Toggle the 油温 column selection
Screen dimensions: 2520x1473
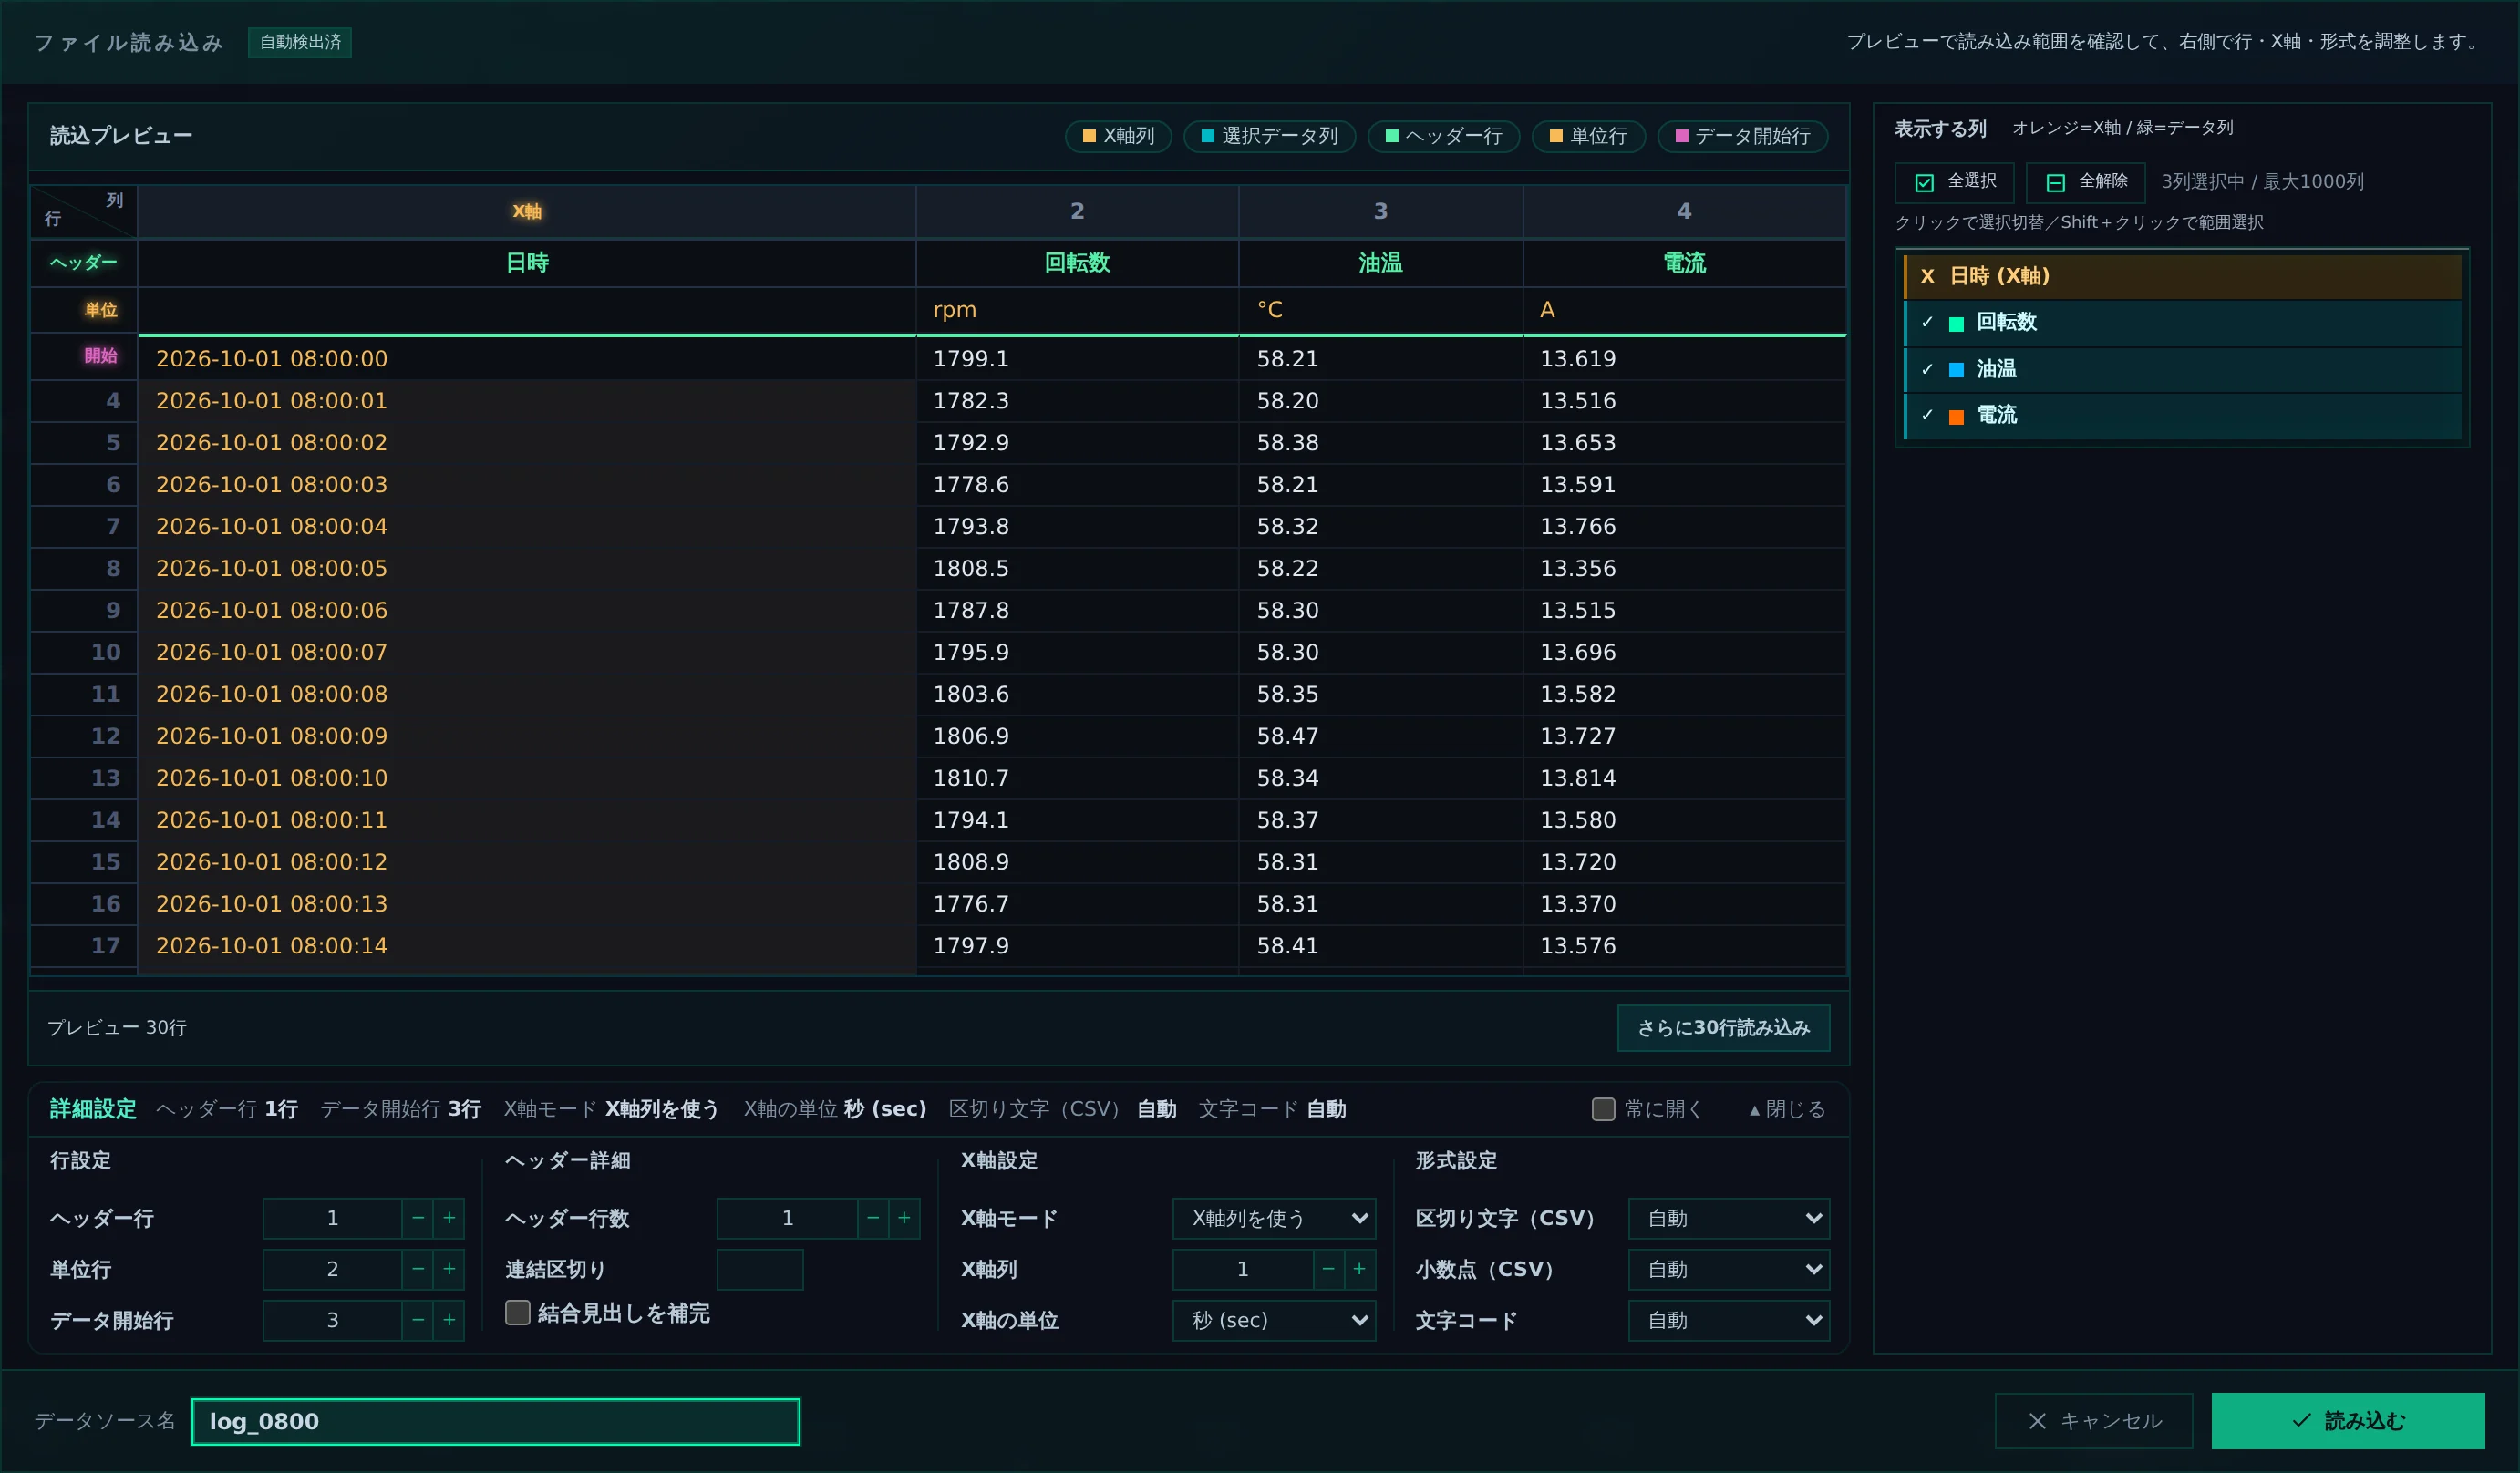(2182, 369)
